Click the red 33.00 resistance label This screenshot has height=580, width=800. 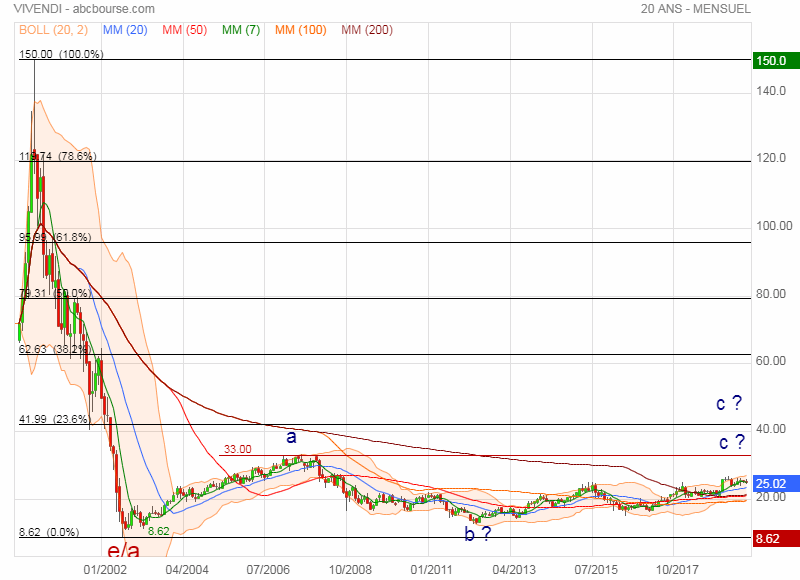(238, 449)
